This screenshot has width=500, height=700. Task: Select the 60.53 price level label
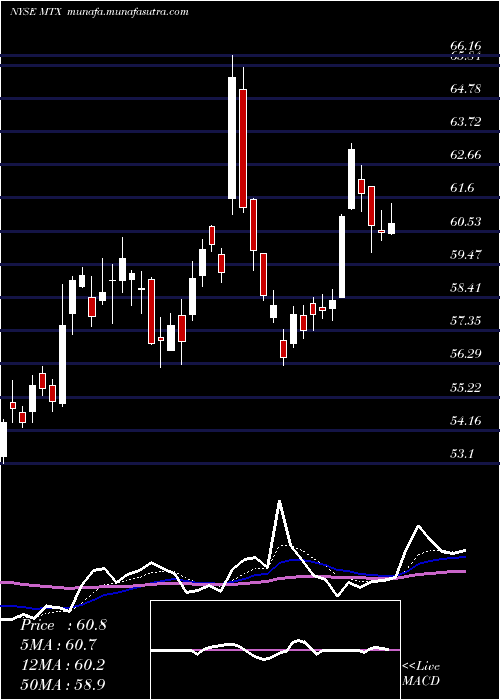click(466, 222)
